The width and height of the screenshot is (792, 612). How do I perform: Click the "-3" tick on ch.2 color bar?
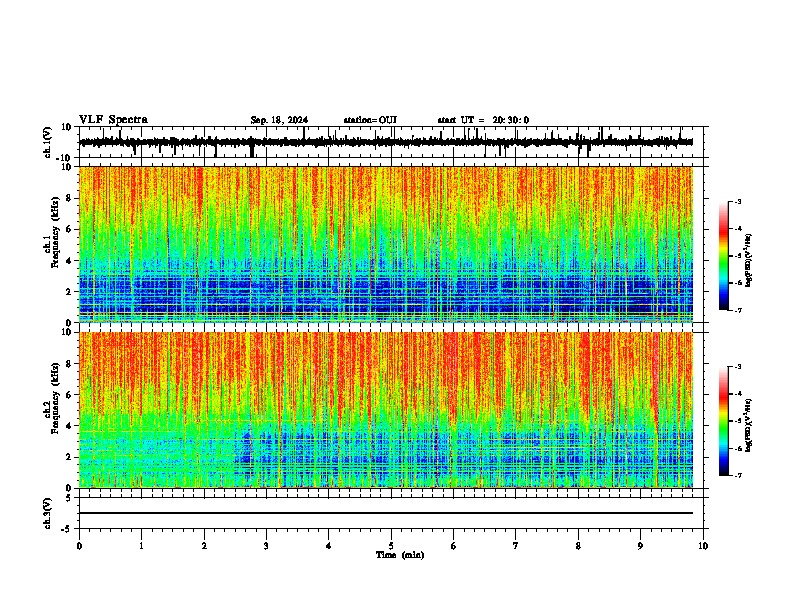pyautogui.click(x=738, y=367)
